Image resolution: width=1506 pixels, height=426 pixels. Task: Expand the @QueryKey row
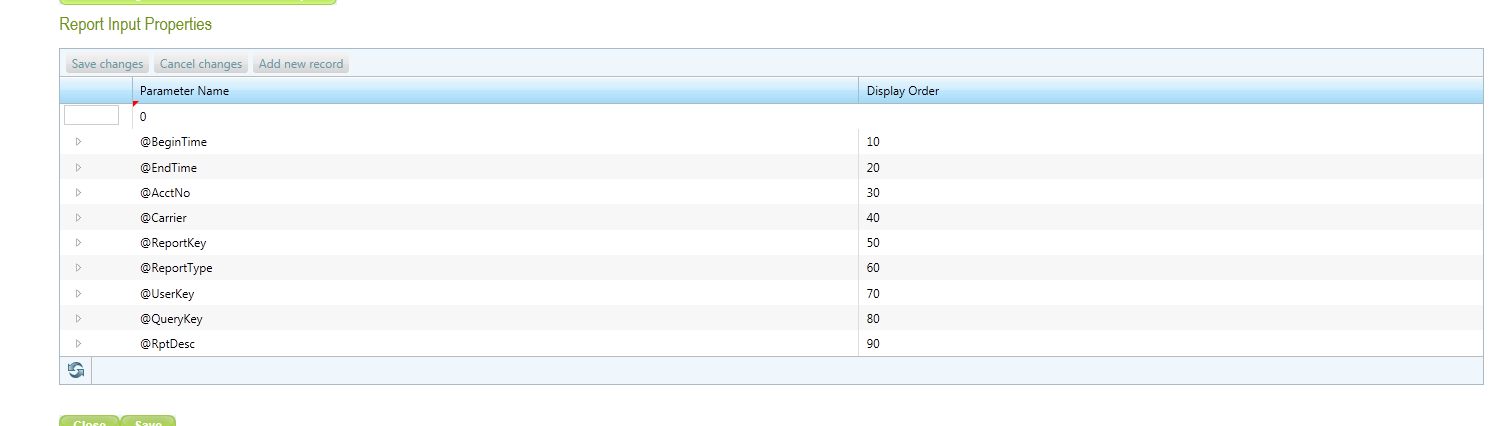(79, 318)
